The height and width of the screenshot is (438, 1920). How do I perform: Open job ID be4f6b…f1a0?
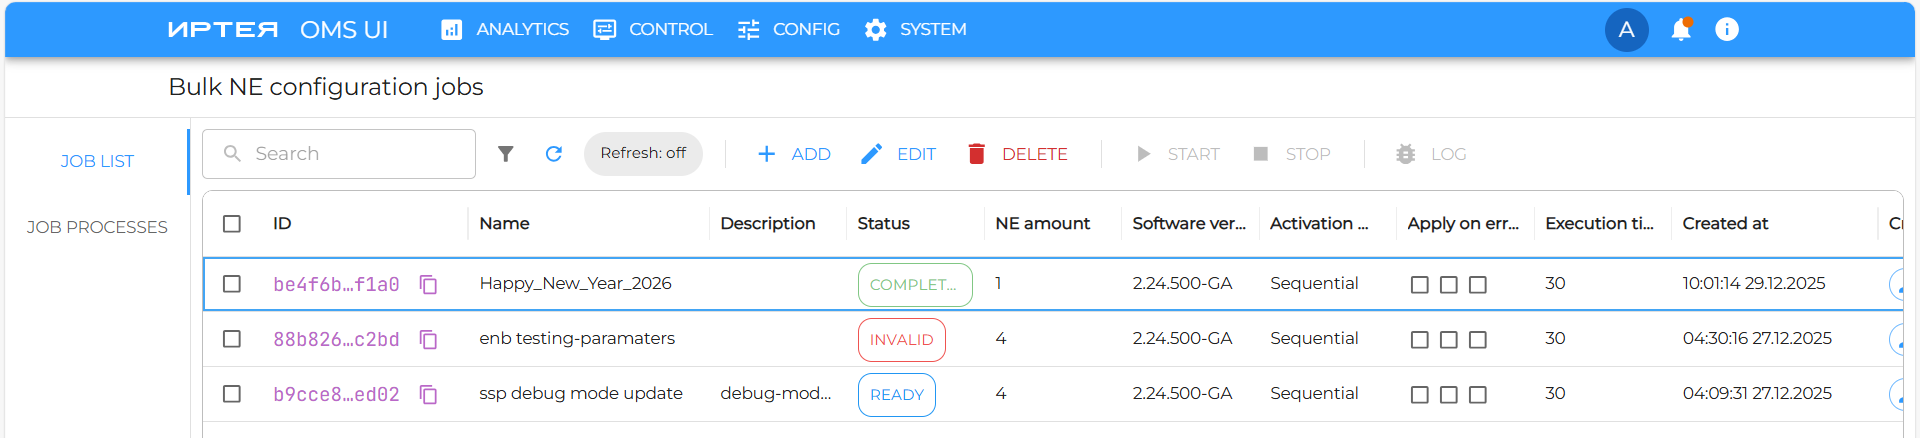(x=336, y=285)
